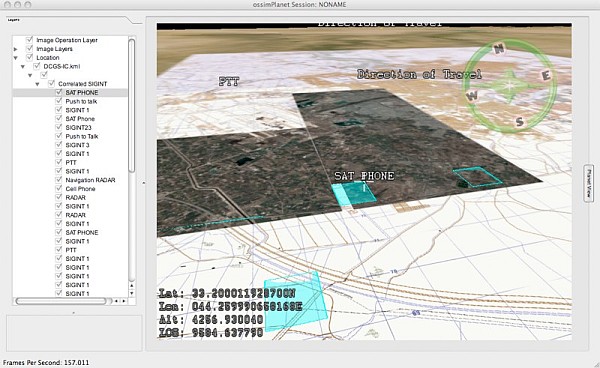Viewport: 600px width, 368px height.
Task: Click the PTT label on the map
Action: pyautogui.click(x=229, y=81)
